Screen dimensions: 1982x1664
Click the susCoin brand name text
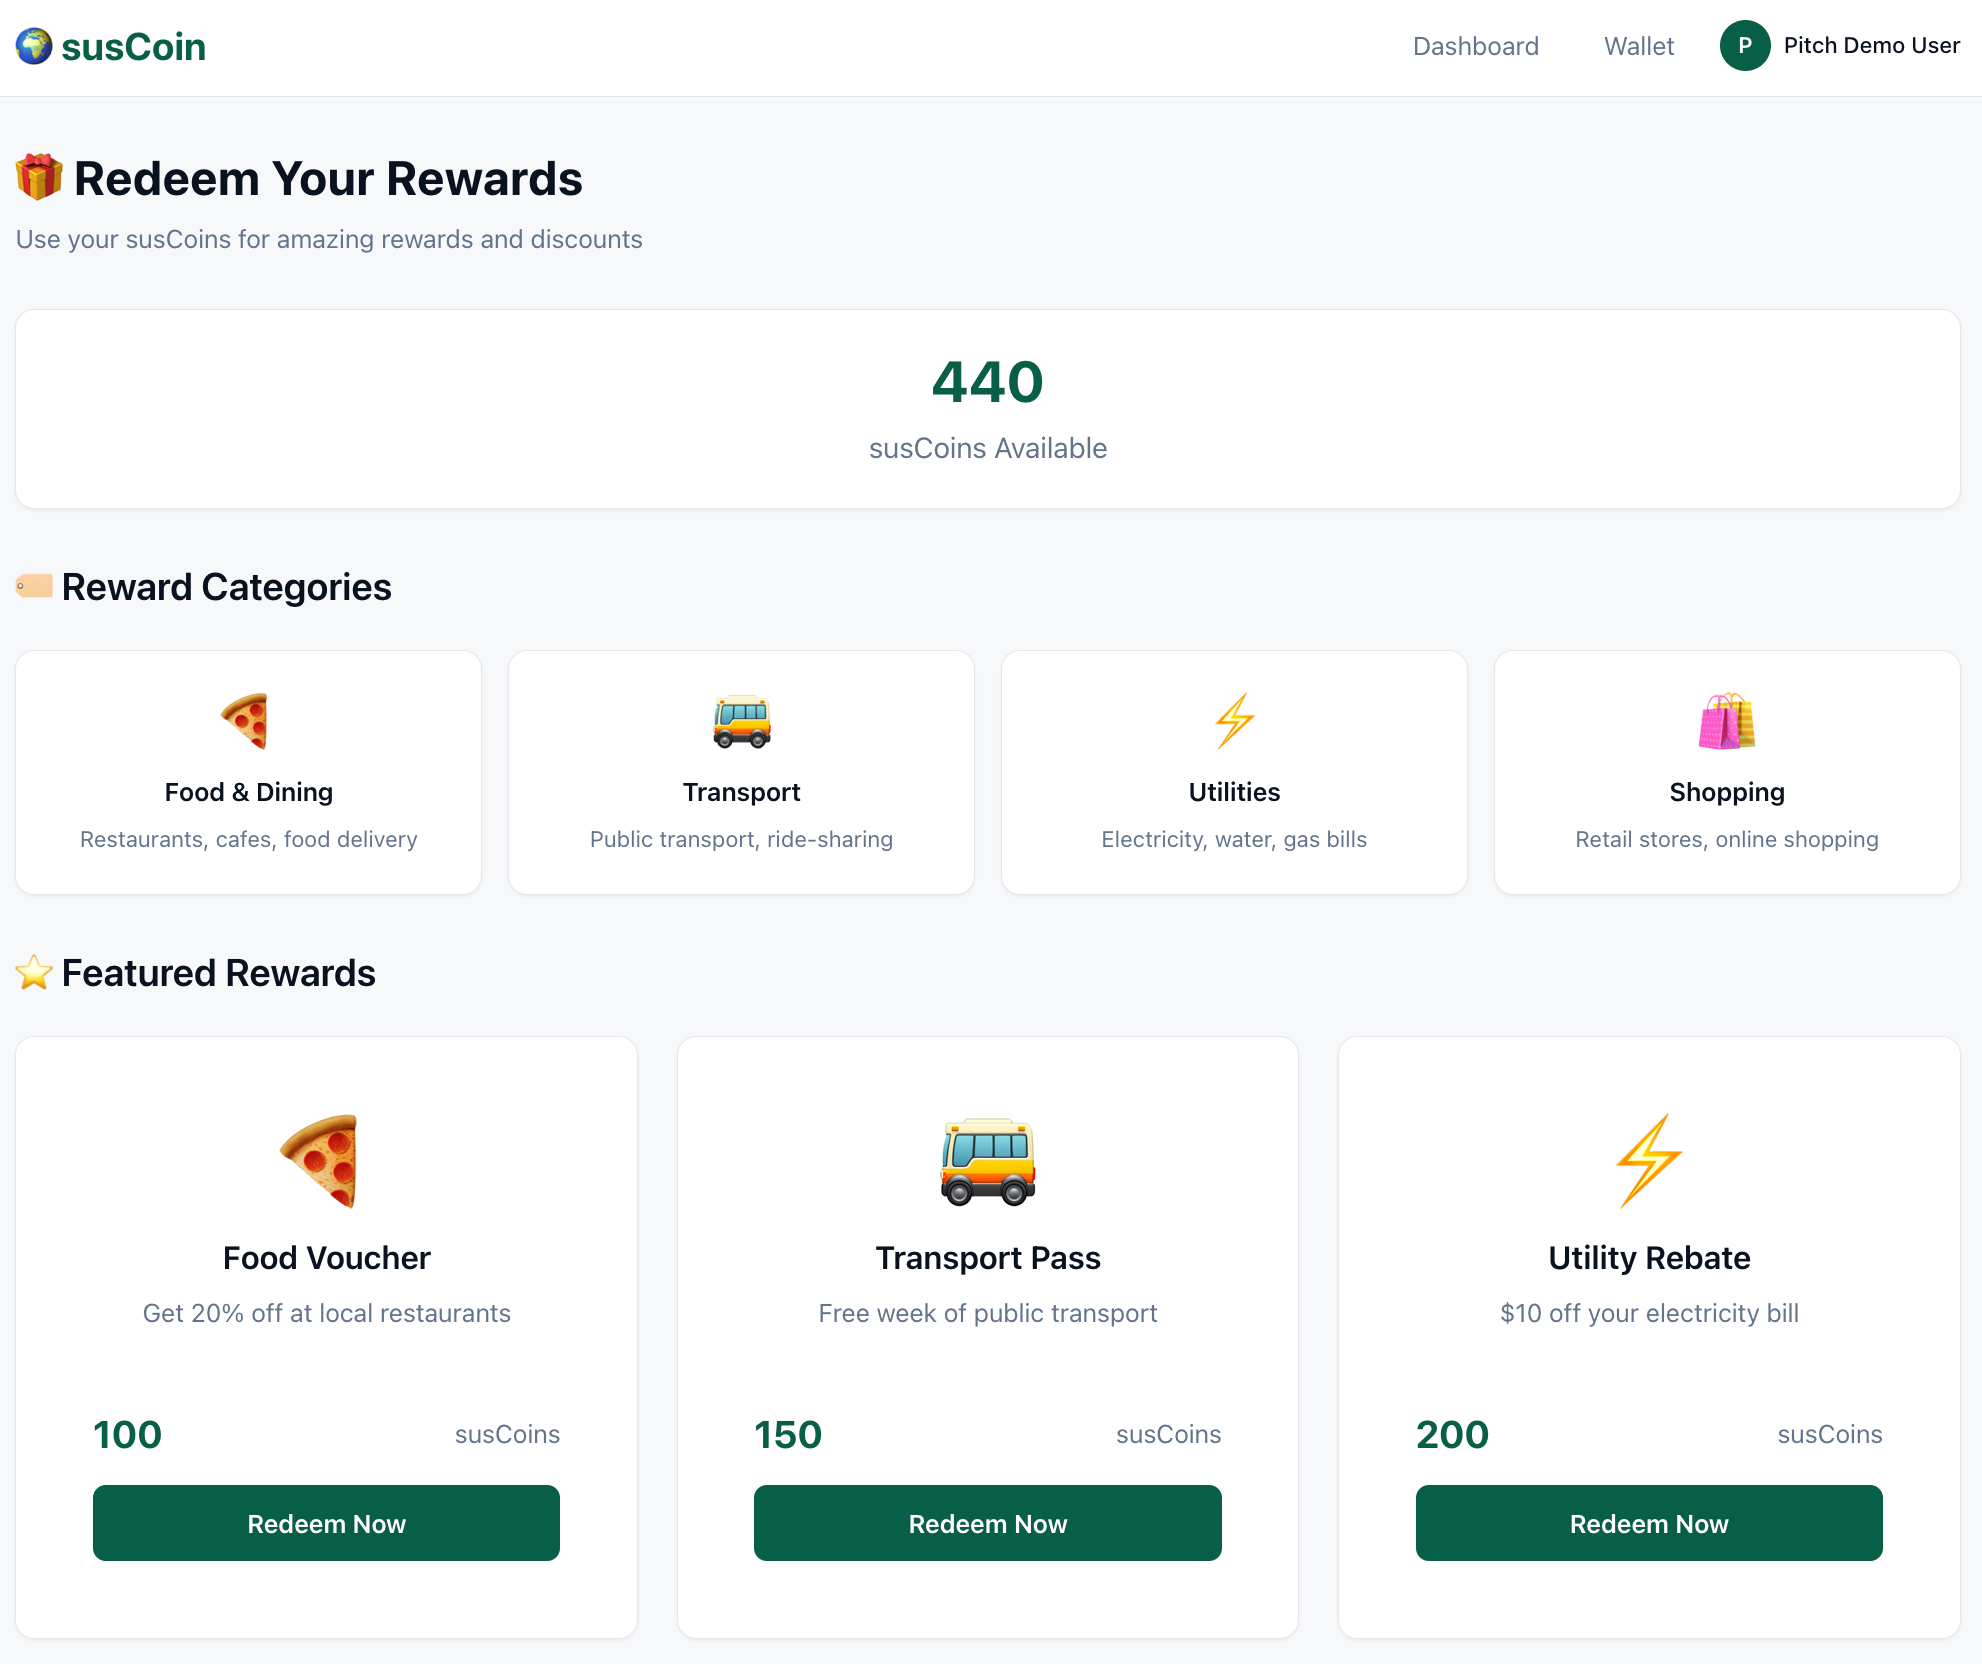coord(133,47)
